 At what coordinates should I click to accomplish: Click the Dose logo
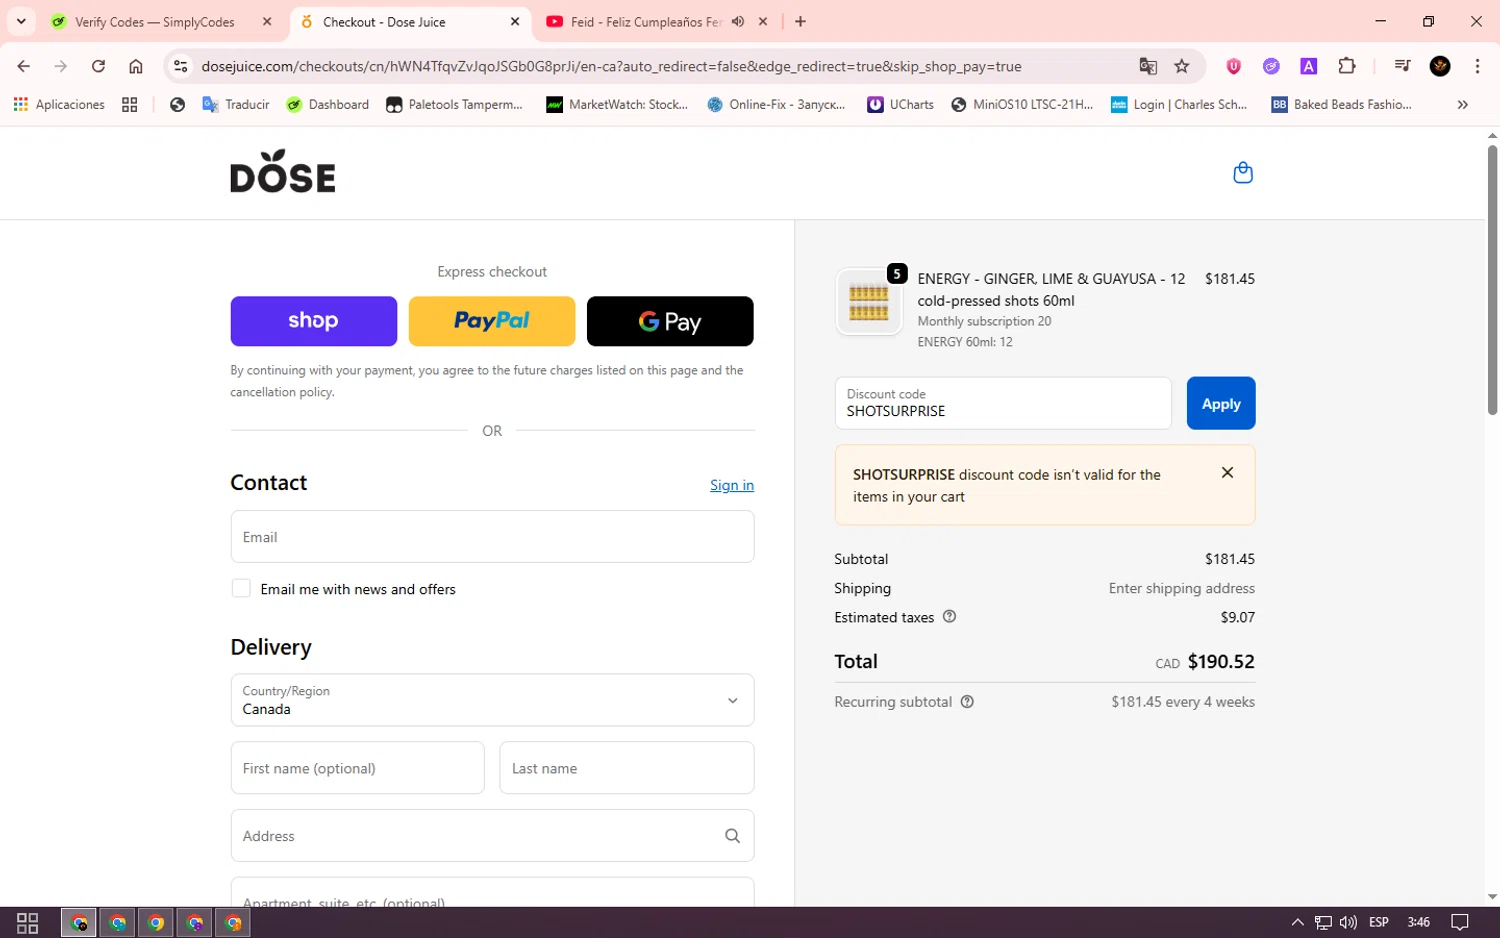click(283, 171)
